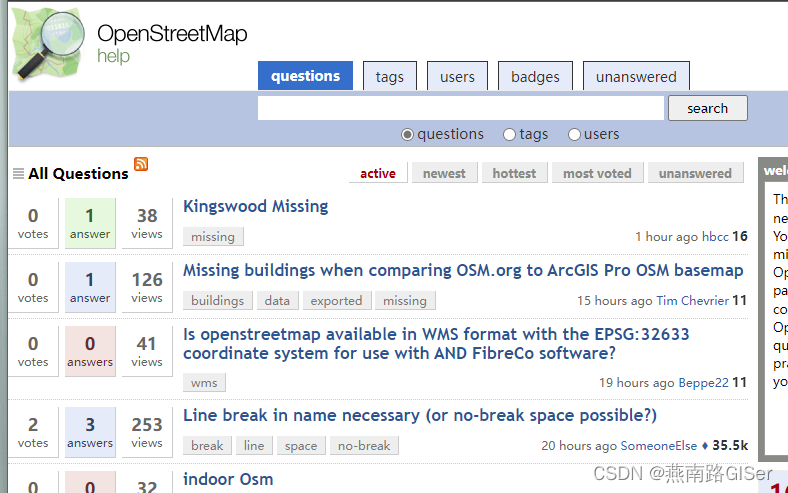Click the 0 answers box for WMS question
The image size is (788, 493).
(x=90, y=351)
